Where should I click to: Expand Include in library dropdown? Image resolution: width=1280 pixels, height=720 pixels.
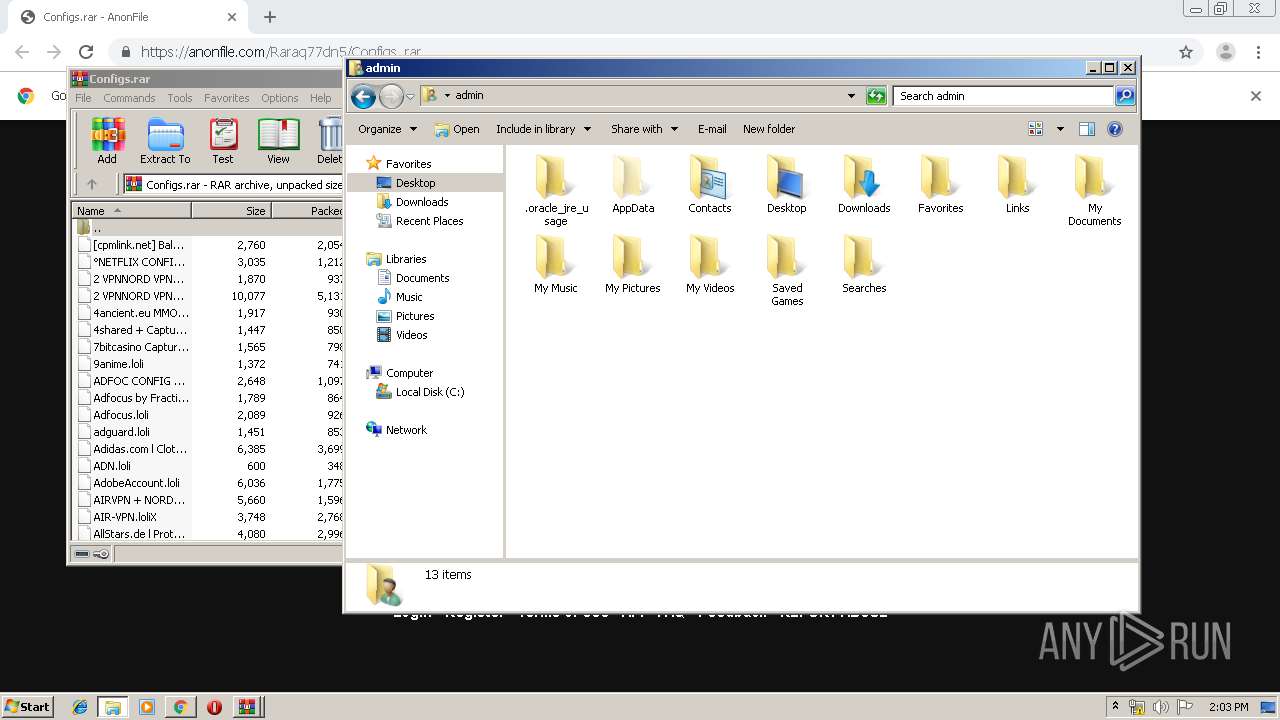pos(543,129)
